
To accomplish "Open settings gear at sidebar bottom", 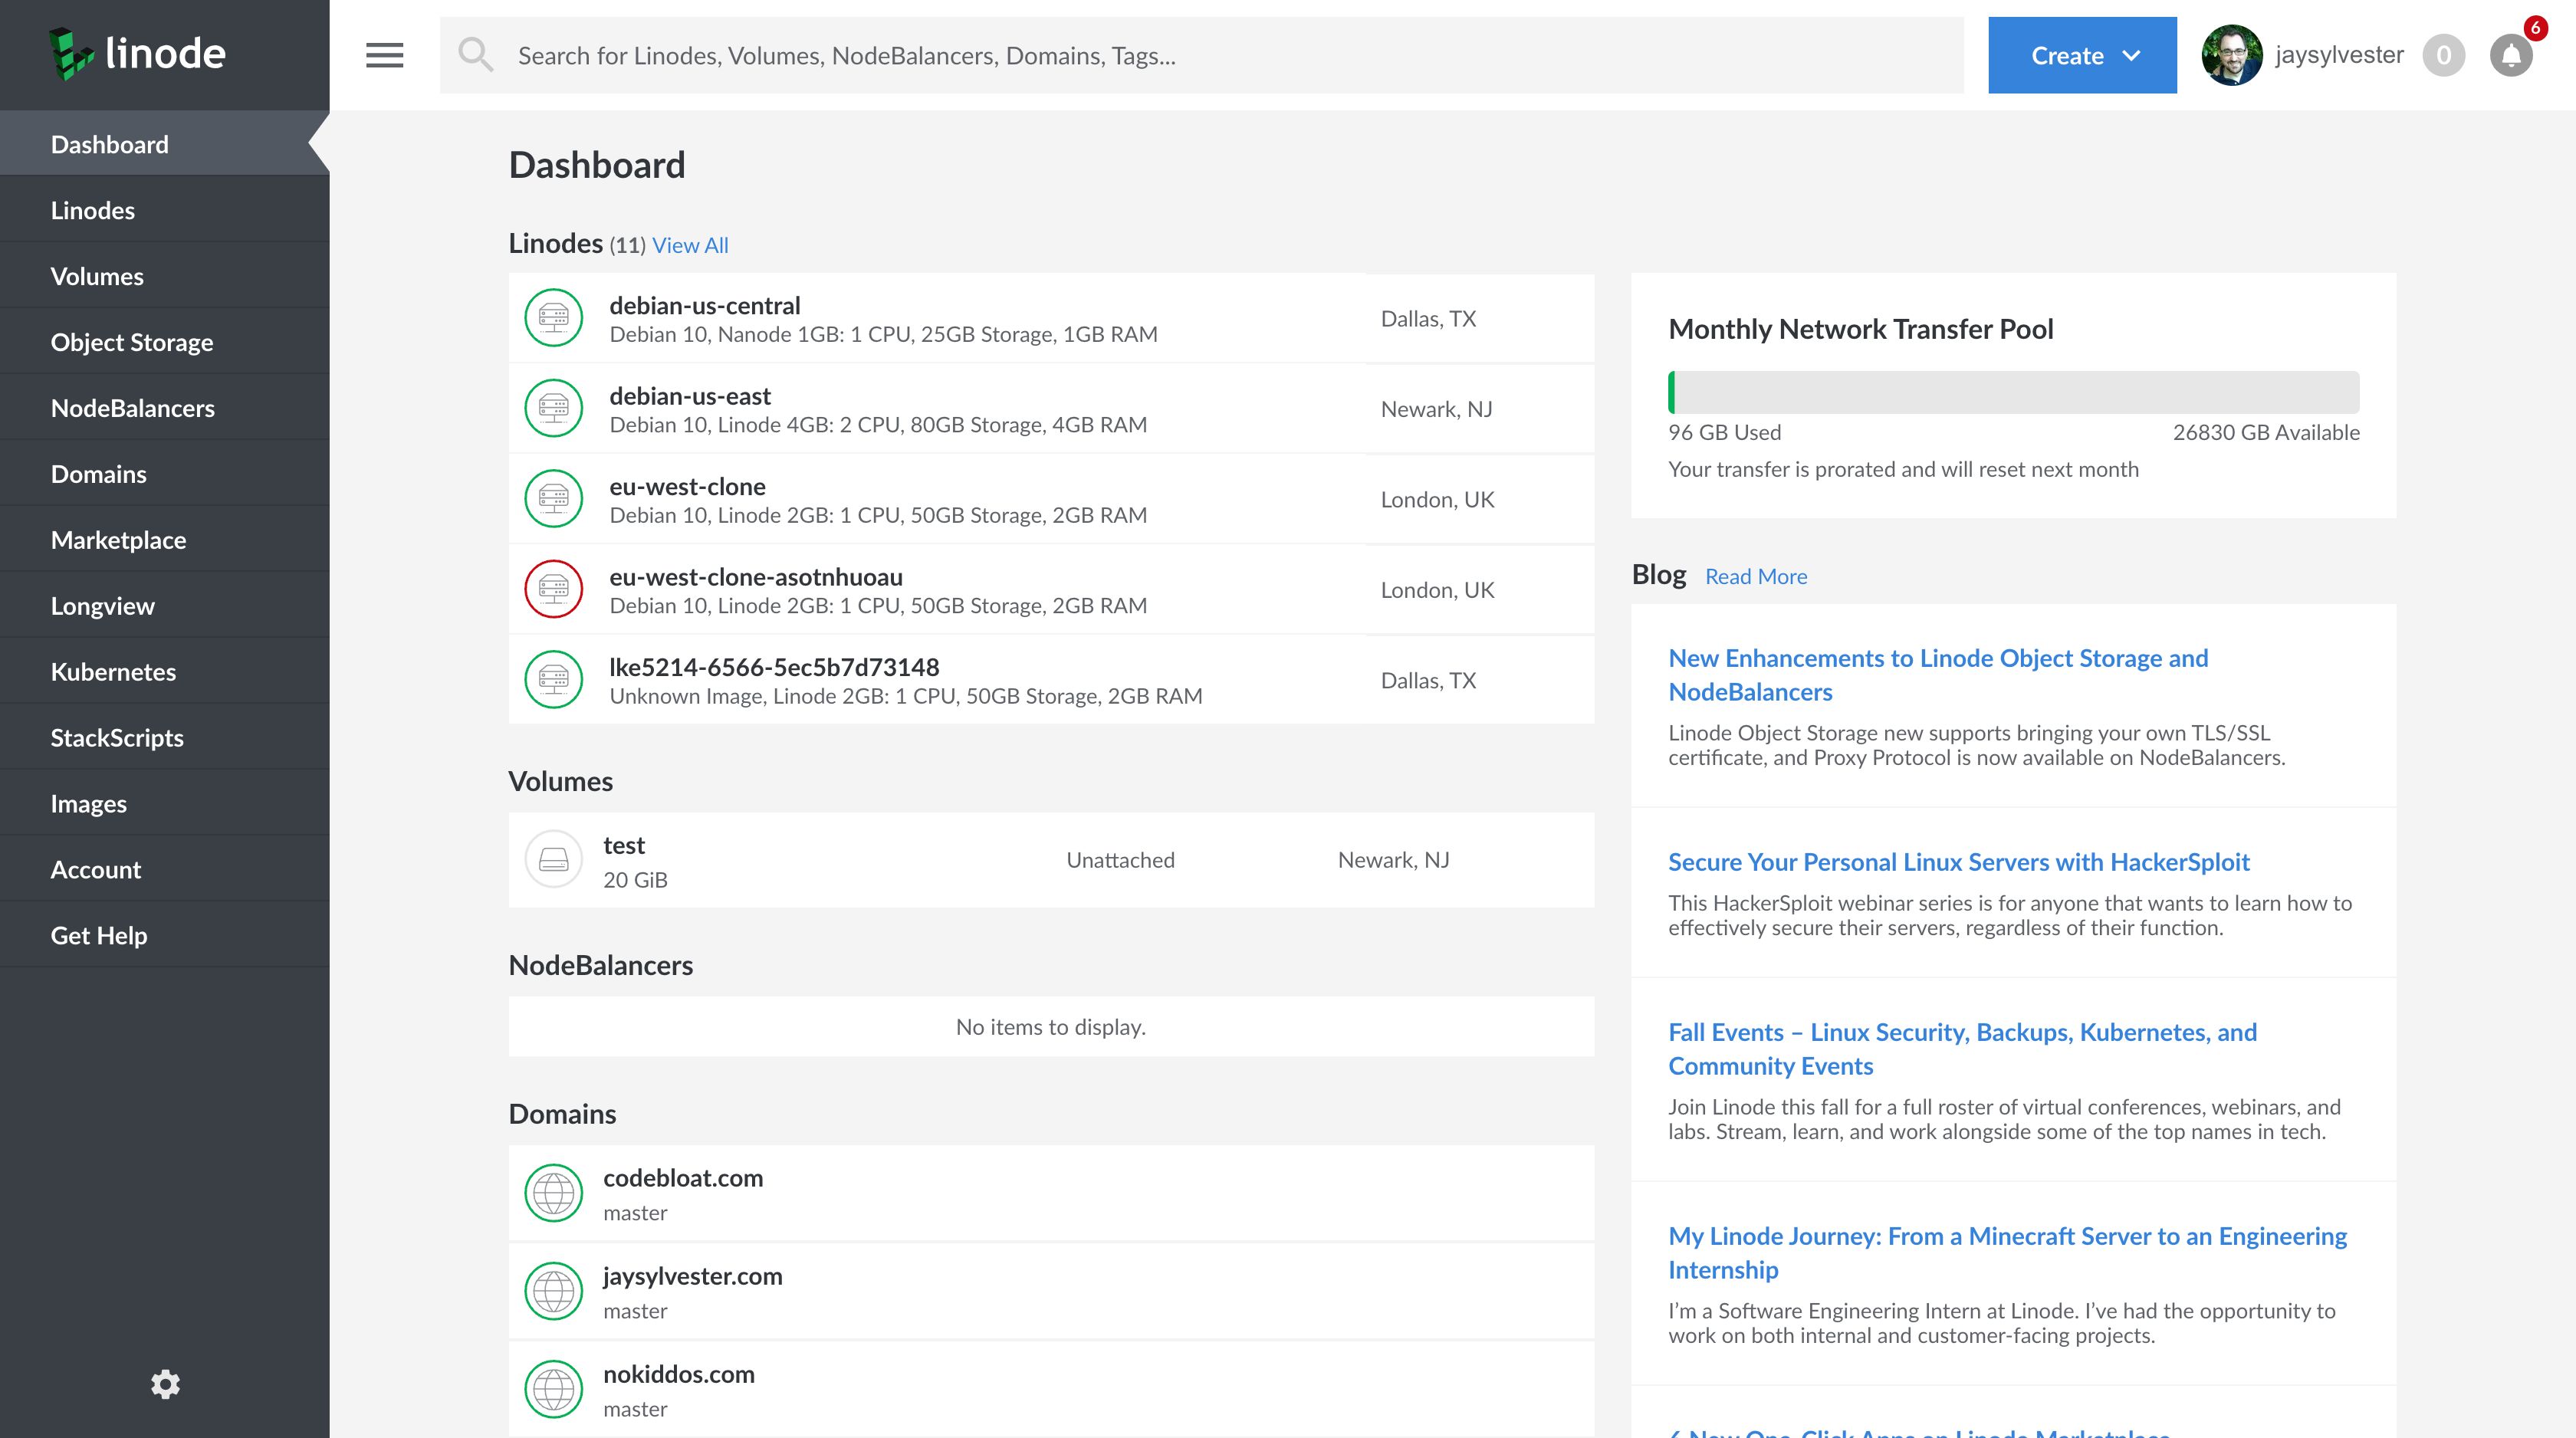I will [x=165, y=1384].
